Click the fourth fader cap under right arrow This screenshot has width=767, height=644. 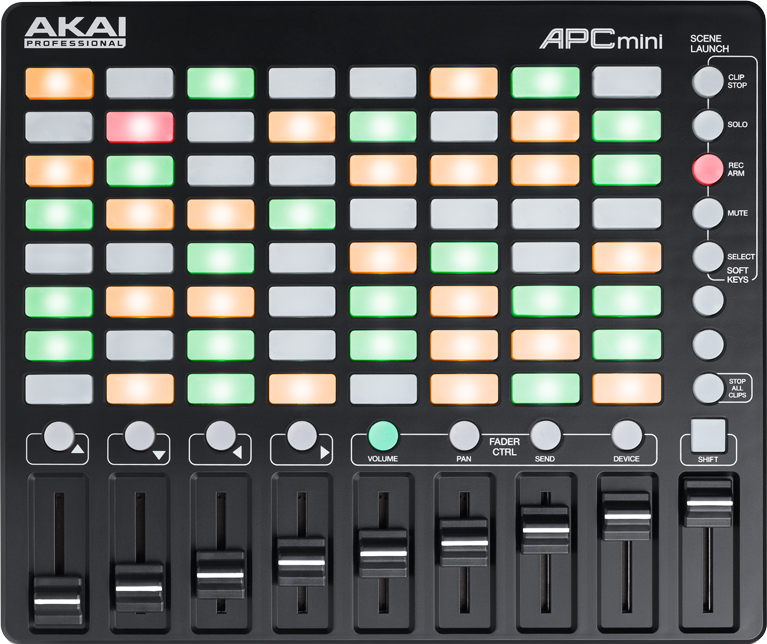[x=301, y=562]
